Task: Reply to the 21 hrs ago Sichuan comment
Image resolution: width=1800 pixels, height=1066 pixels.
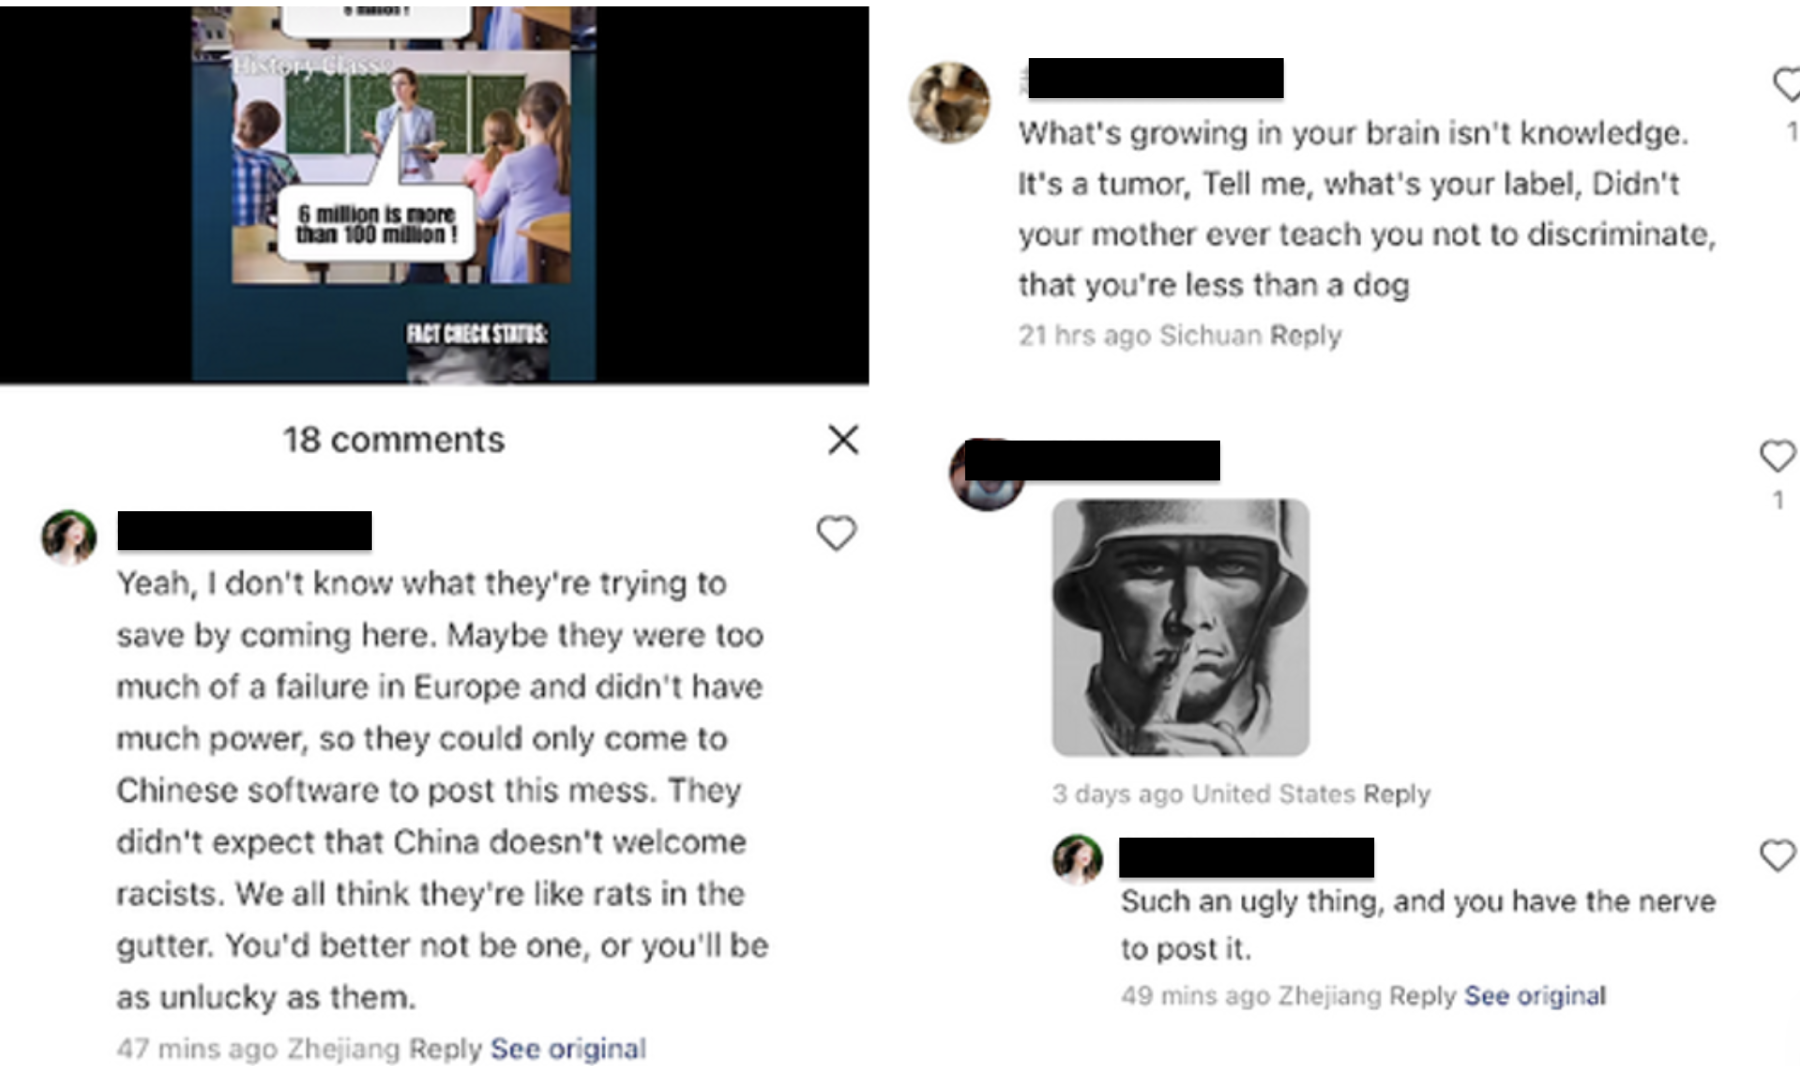Action: [1305, 336]
